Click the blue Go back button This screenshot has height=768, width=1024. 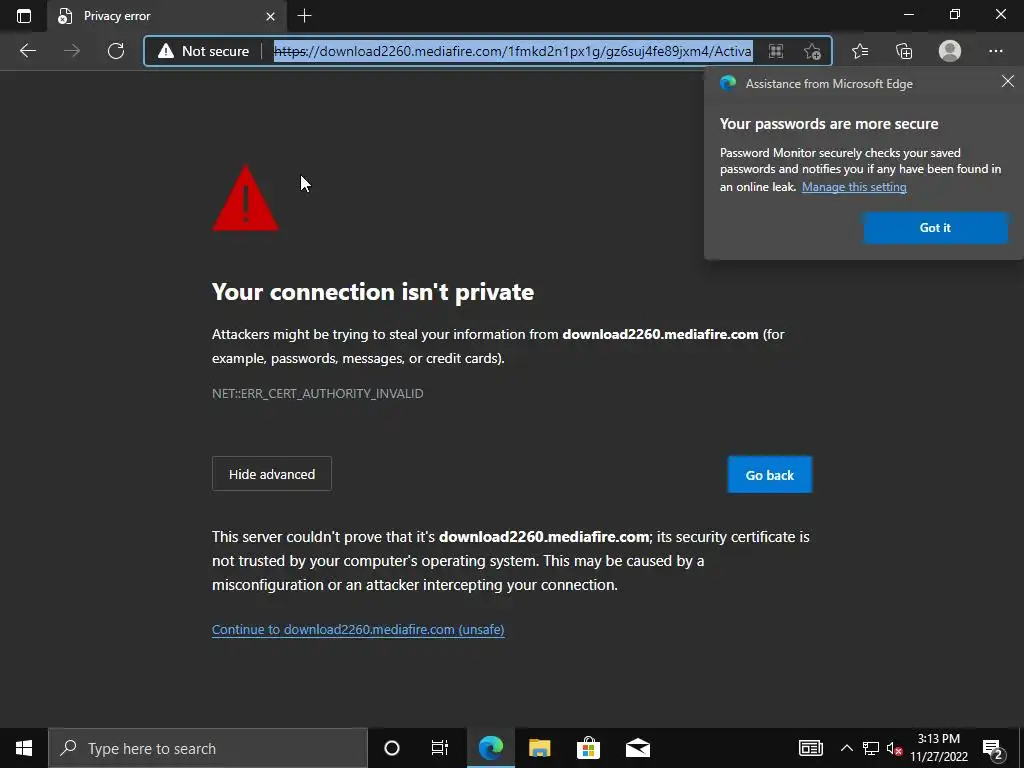(x=770, y=475)
